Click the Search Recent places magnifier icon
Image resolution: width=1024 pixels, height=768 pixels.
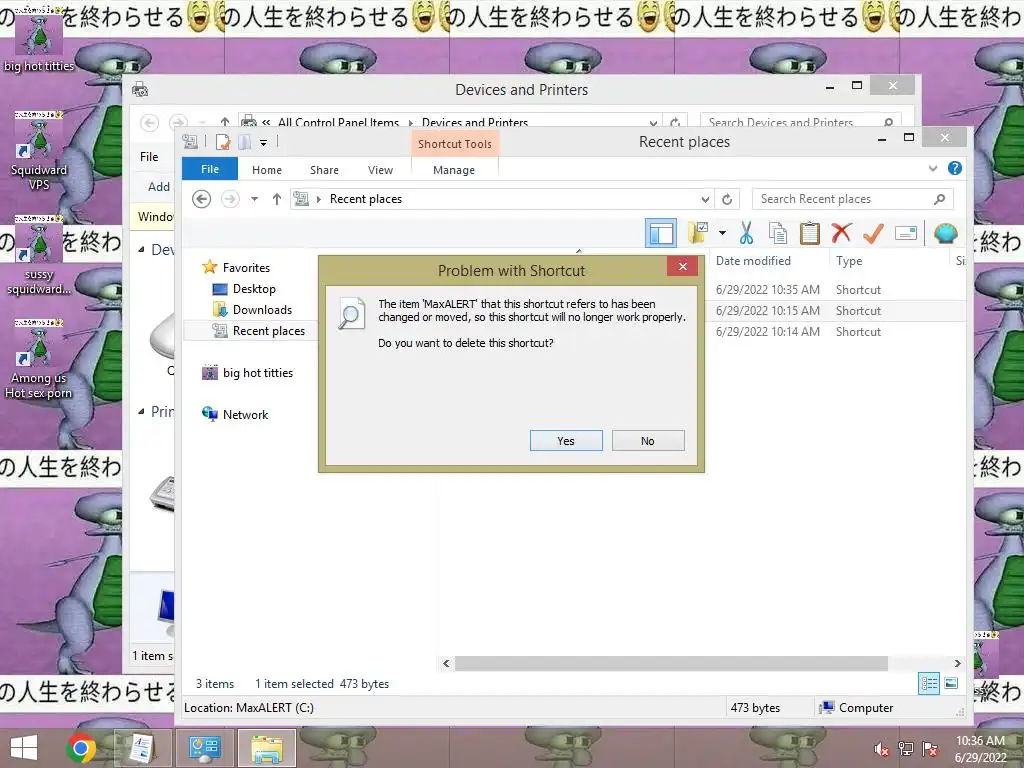pos(939,199)
